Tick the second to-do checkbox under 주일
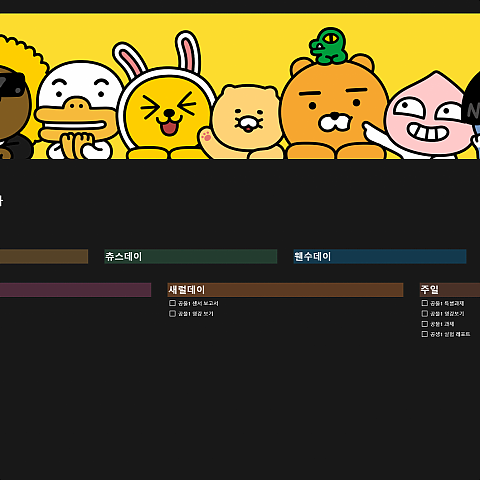The height and width of the screenshot is (480, 480). pyautogui.click(x=425, y=313)
